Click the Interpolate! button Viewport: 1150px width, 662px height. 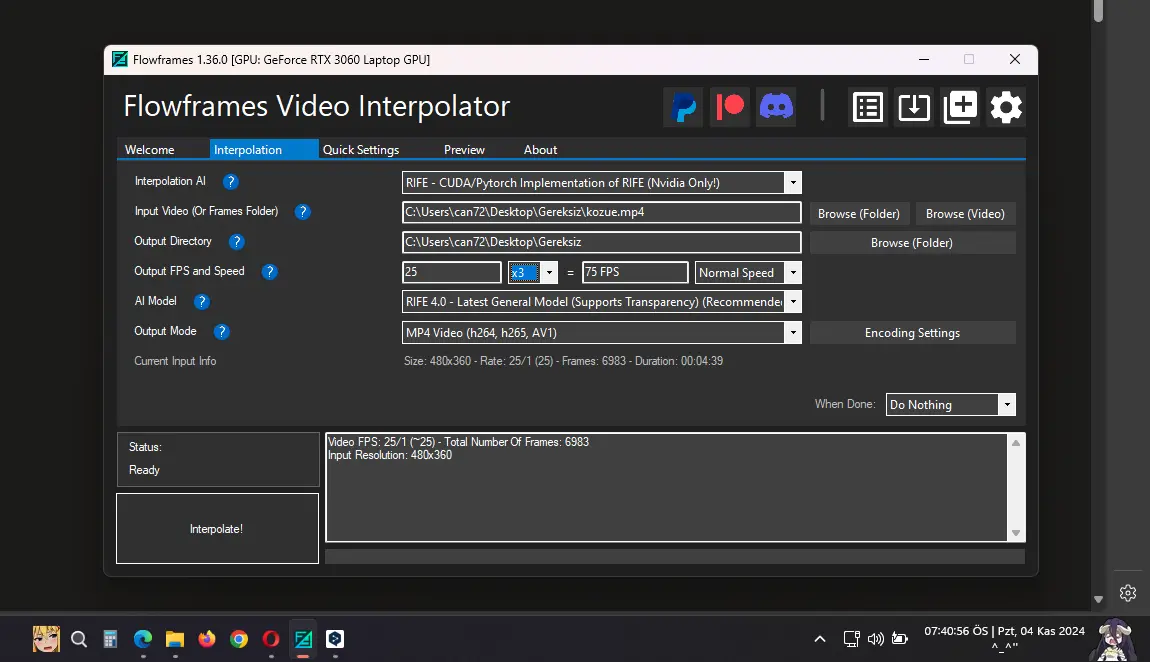(217, 529)
